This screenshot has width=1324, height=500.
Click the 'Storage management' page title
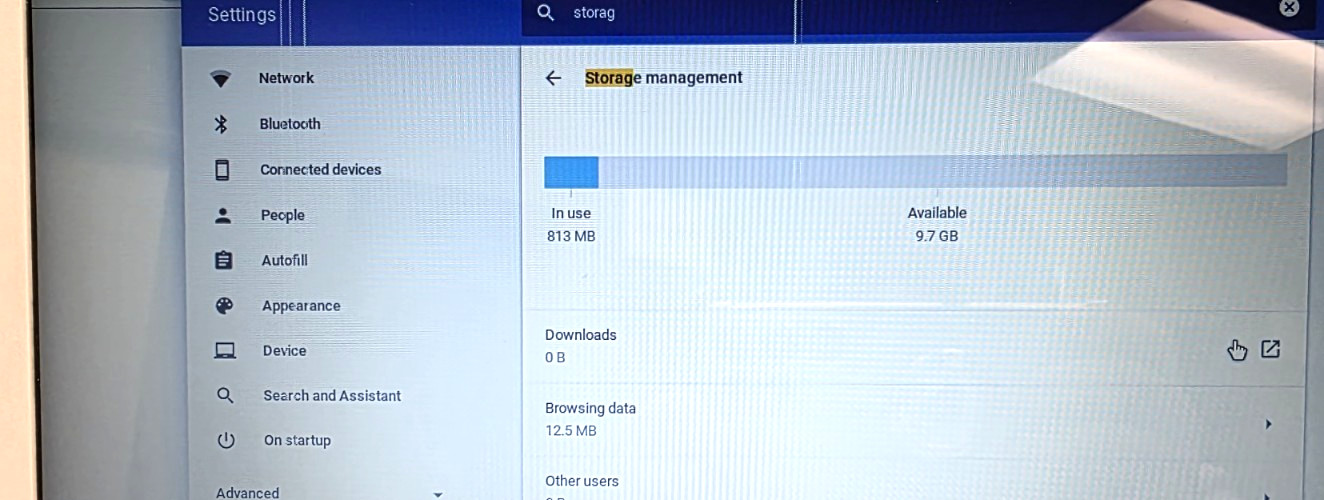[664, 78]
